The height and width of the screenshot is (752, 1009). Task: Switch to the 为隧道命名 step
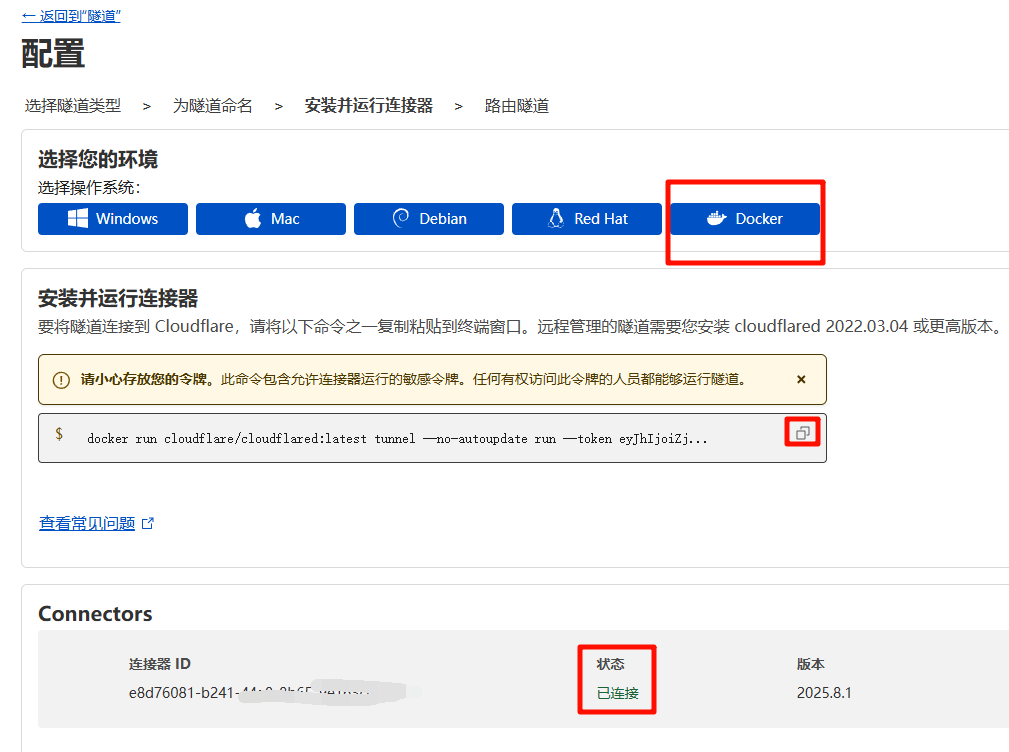(x=213, y=106)
